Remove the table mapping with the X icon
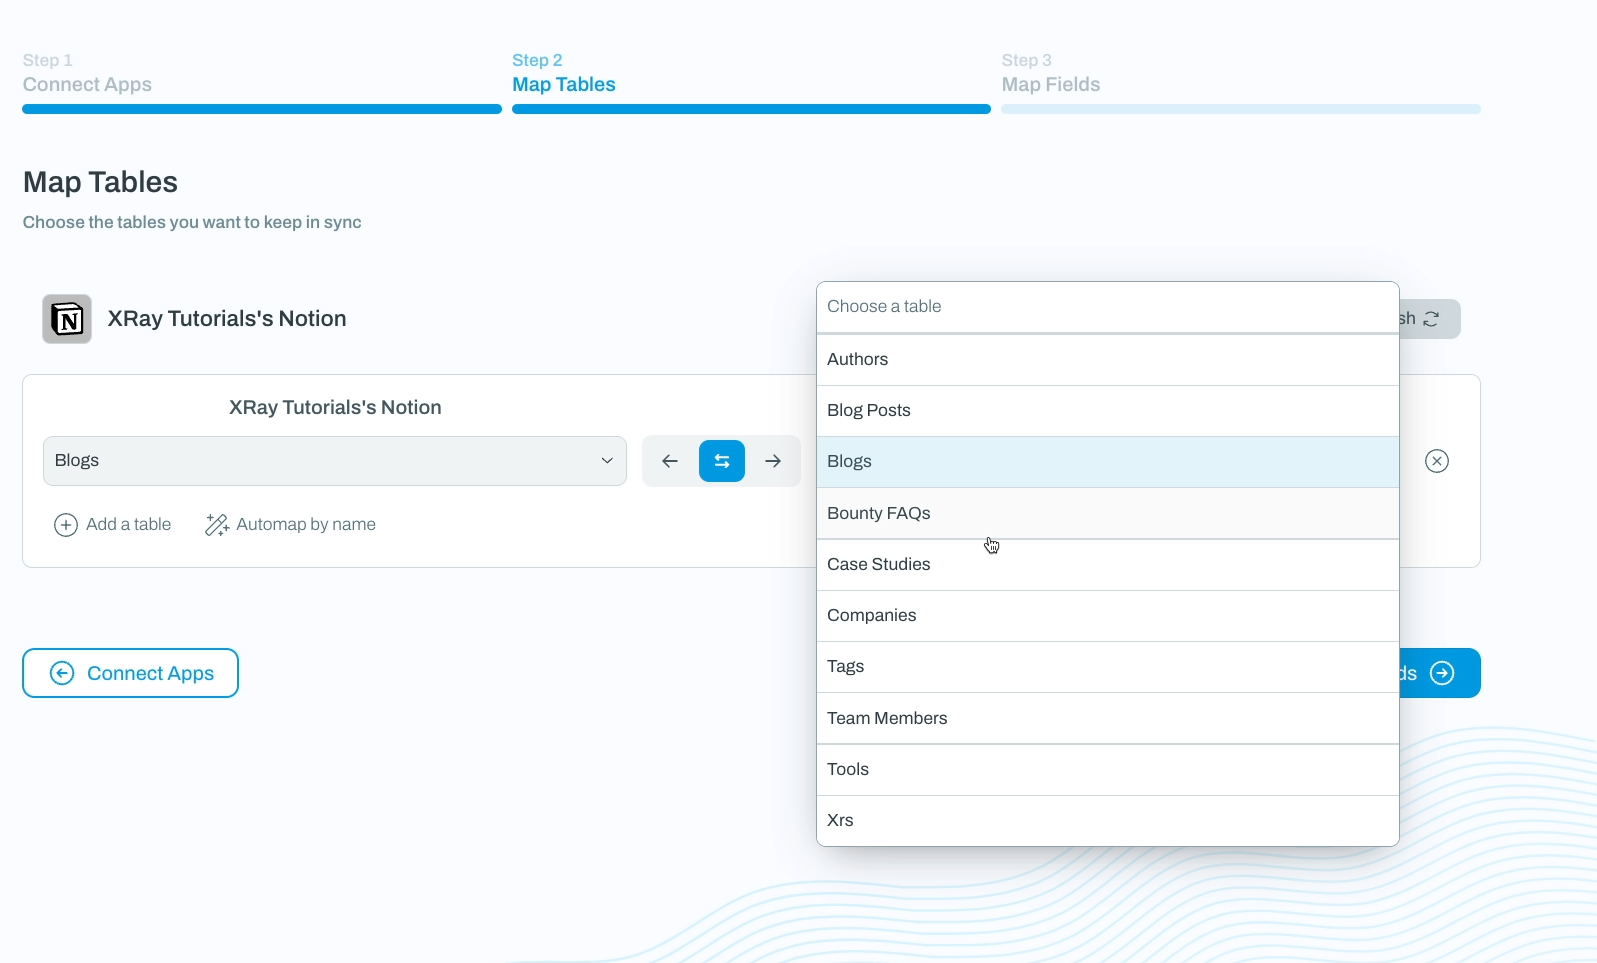 [1437, 461]
